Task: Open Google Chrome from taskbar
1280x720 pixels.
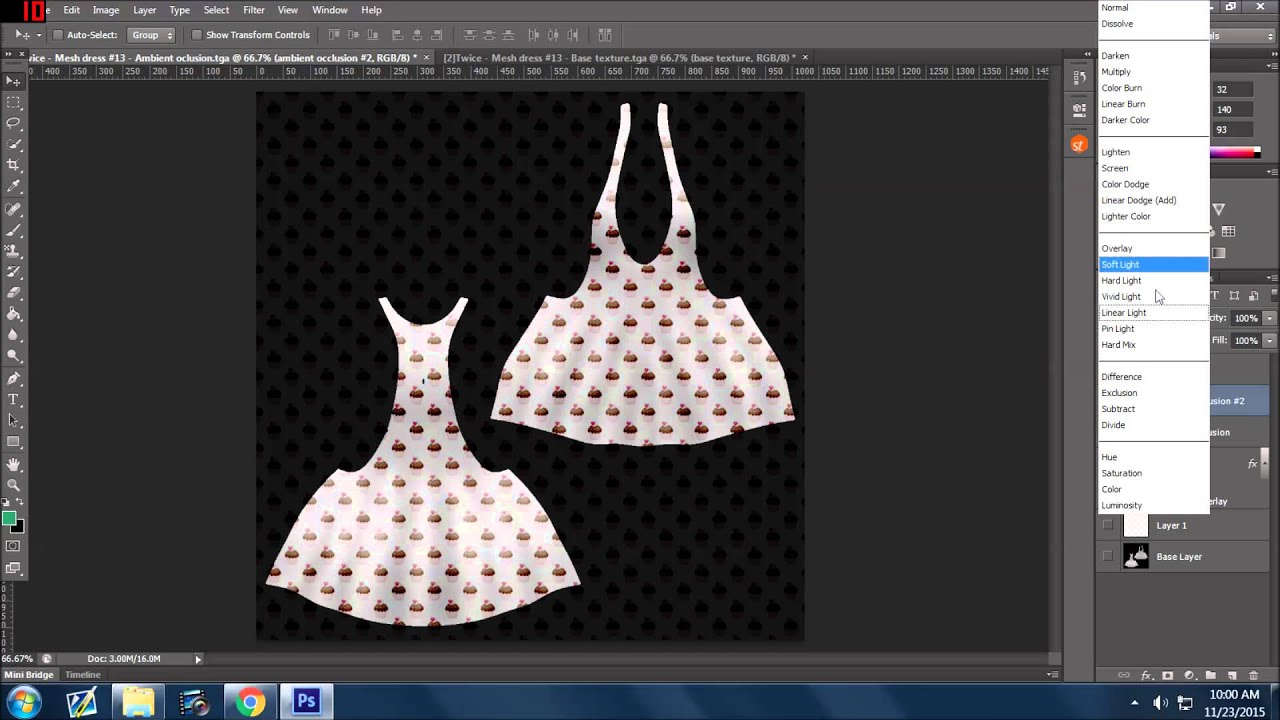Action: coord(250,702)
